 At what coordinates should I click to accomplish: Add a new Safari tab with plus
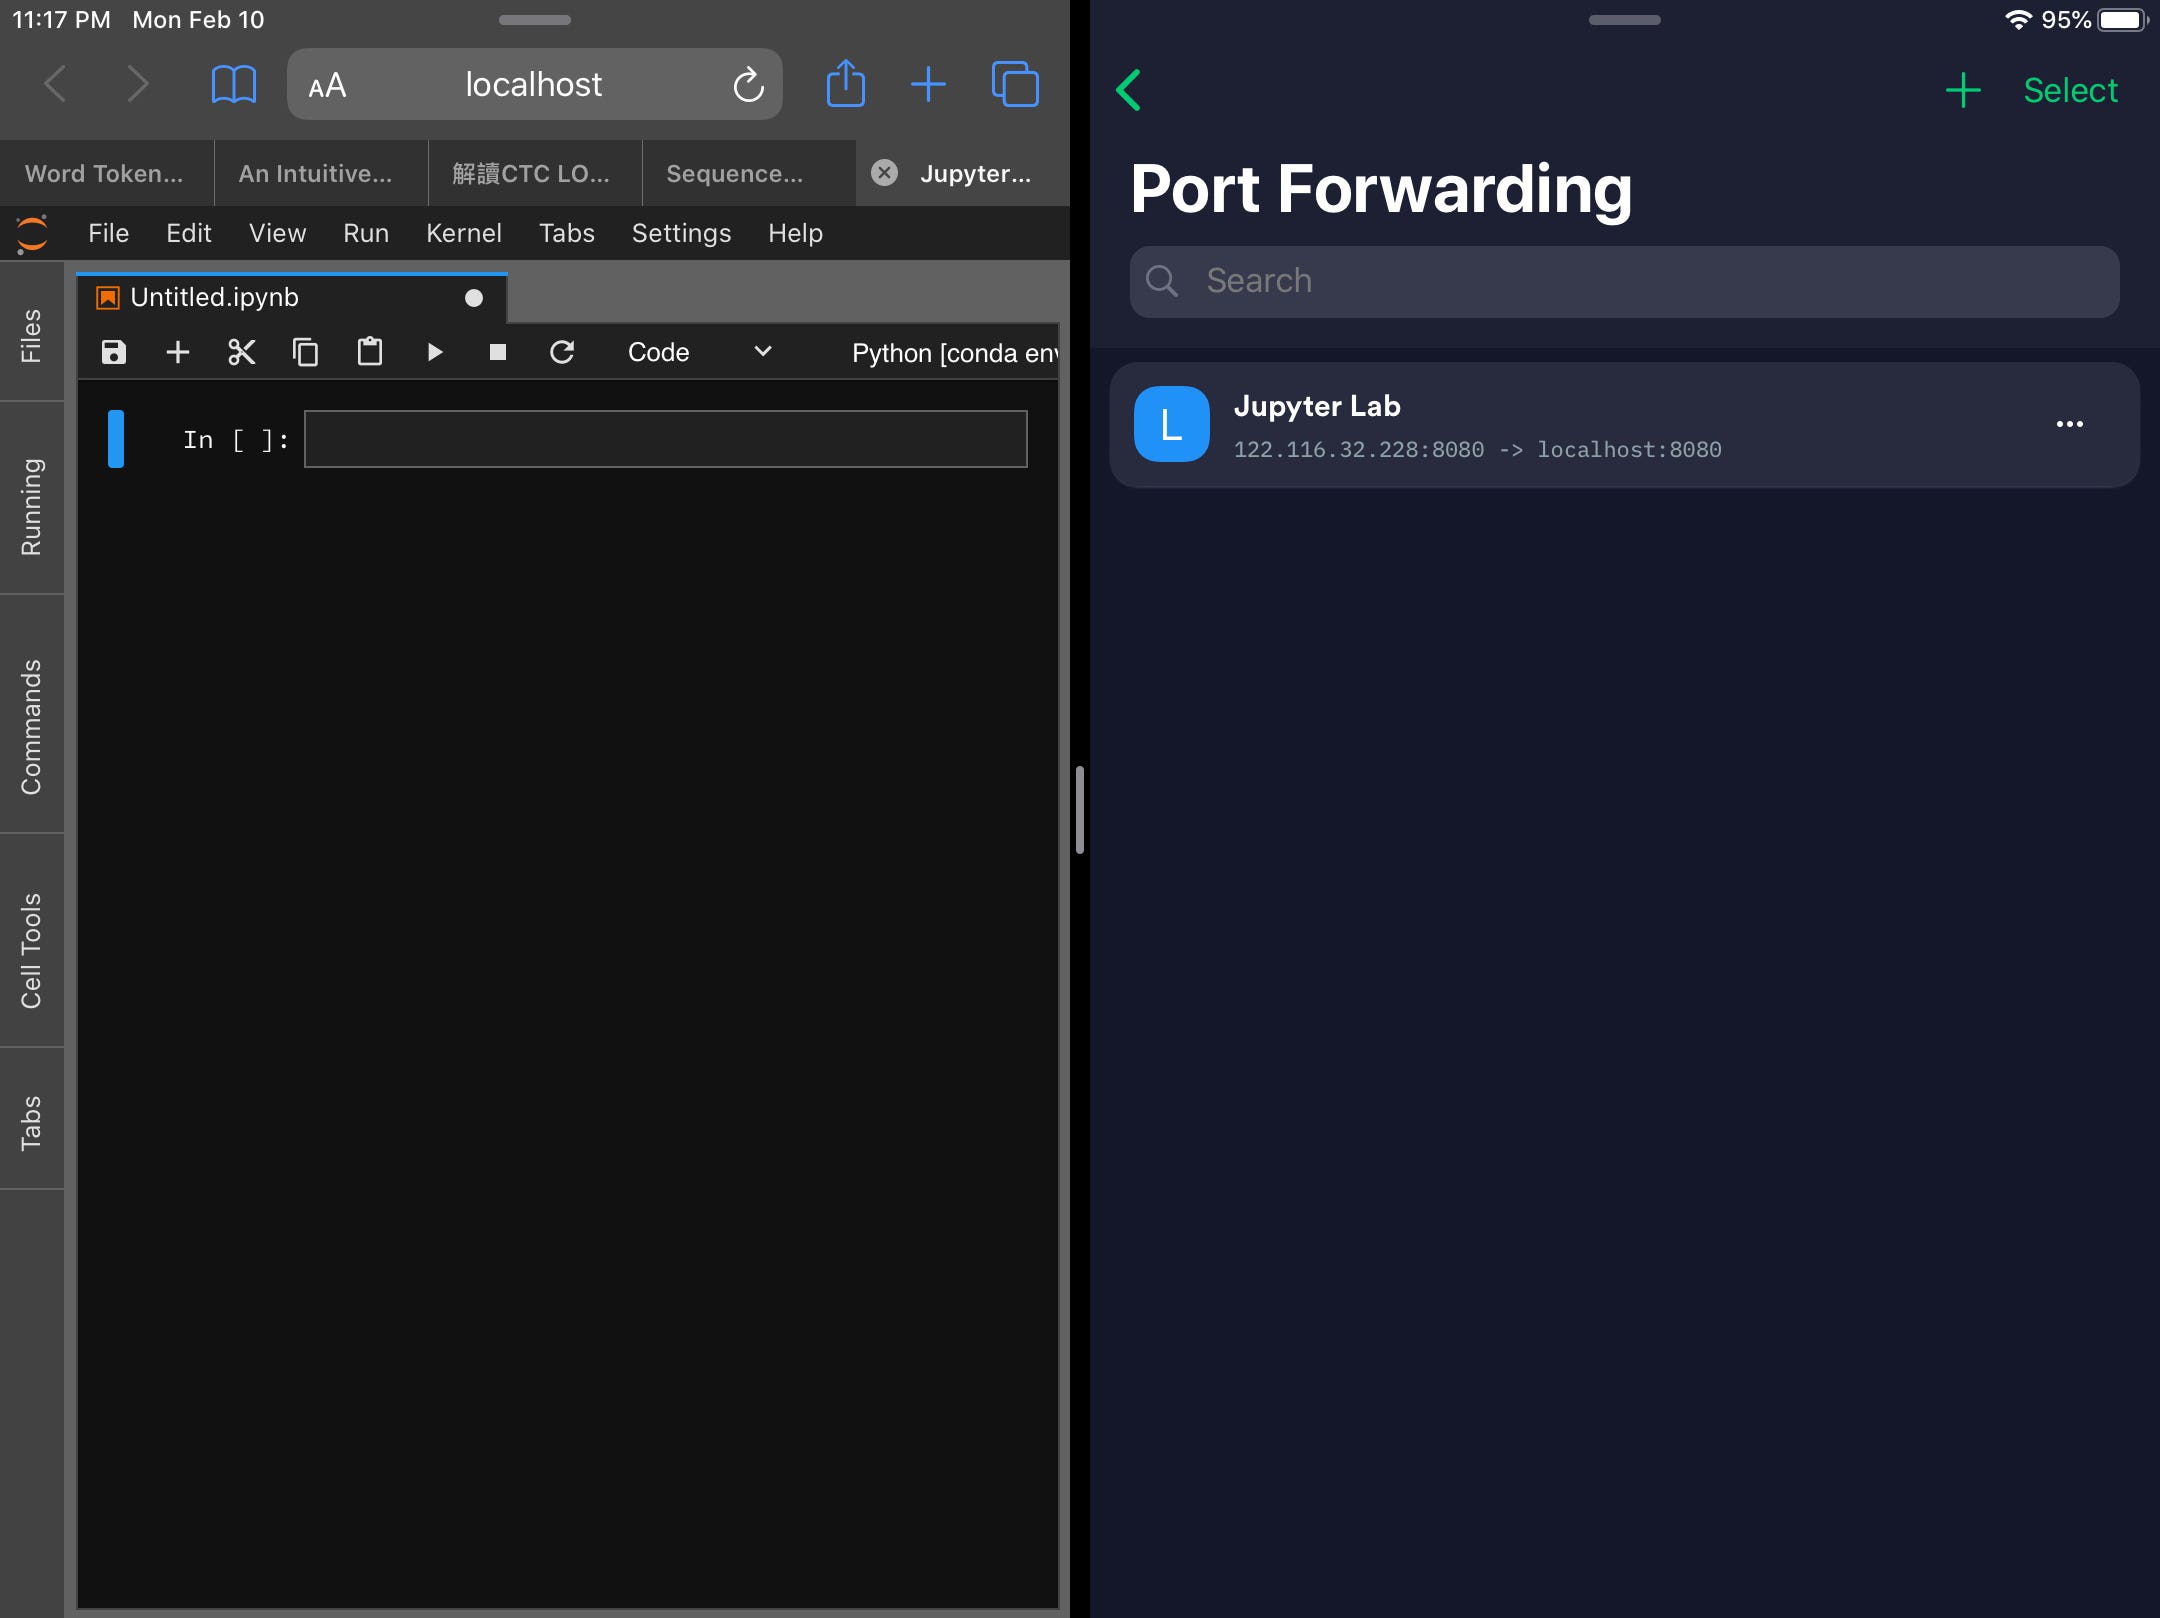click(x=928, y=84)
